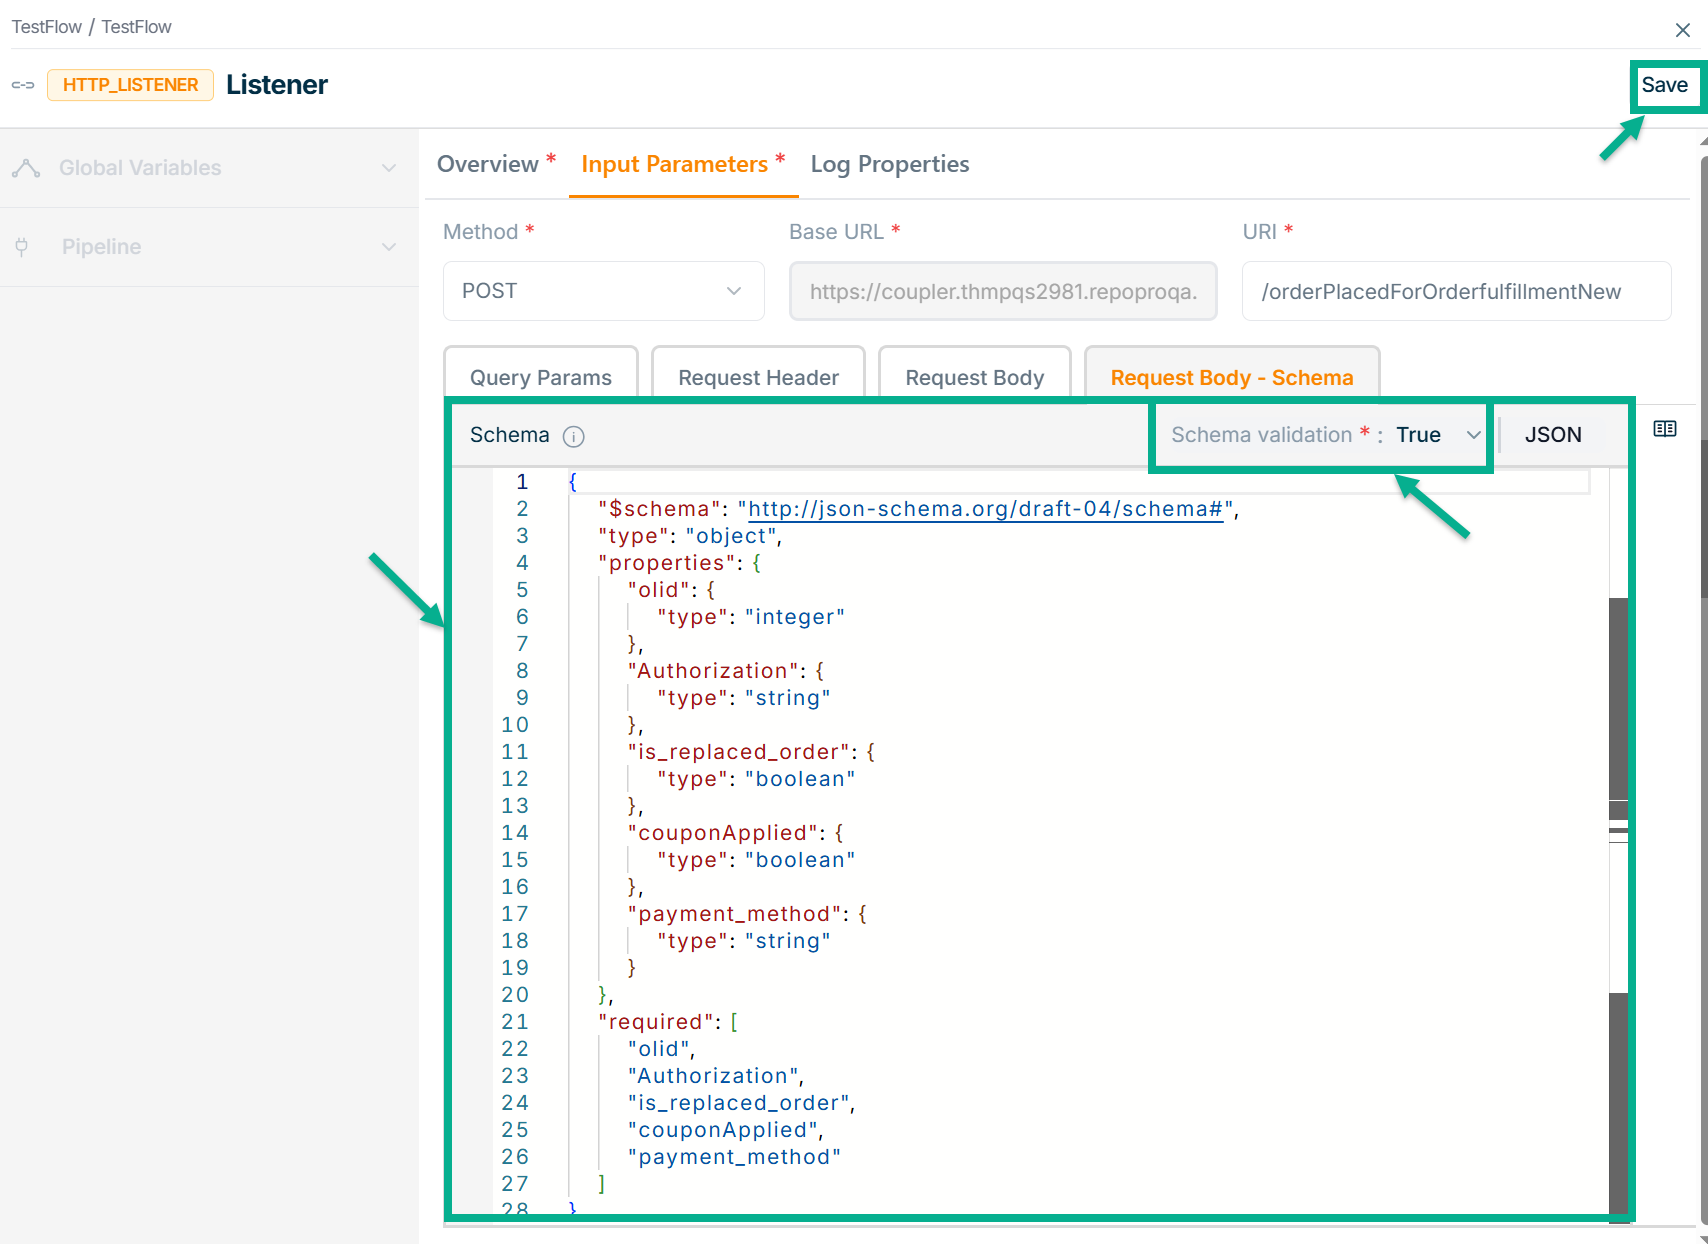Click the URI input field
Viewport: 1708px width, 1244px height.
(x=1455, y=291)
